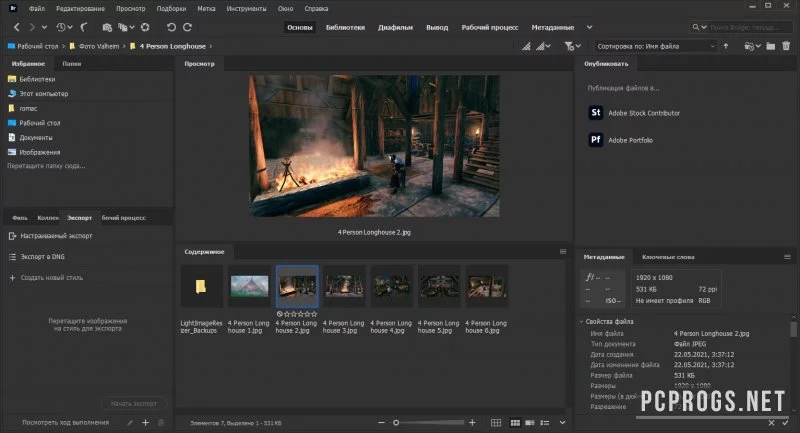Click the minus smaller thumbnails icon
Image resolution: width=800 pixels, height=433 pixels.
click(x=381, y=422)
